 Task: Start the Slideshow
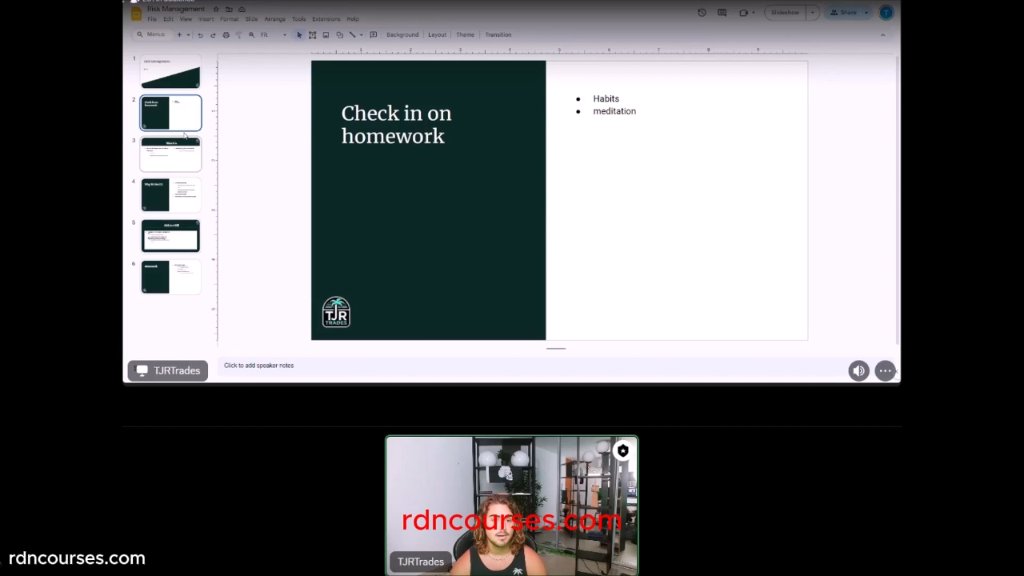786,12
